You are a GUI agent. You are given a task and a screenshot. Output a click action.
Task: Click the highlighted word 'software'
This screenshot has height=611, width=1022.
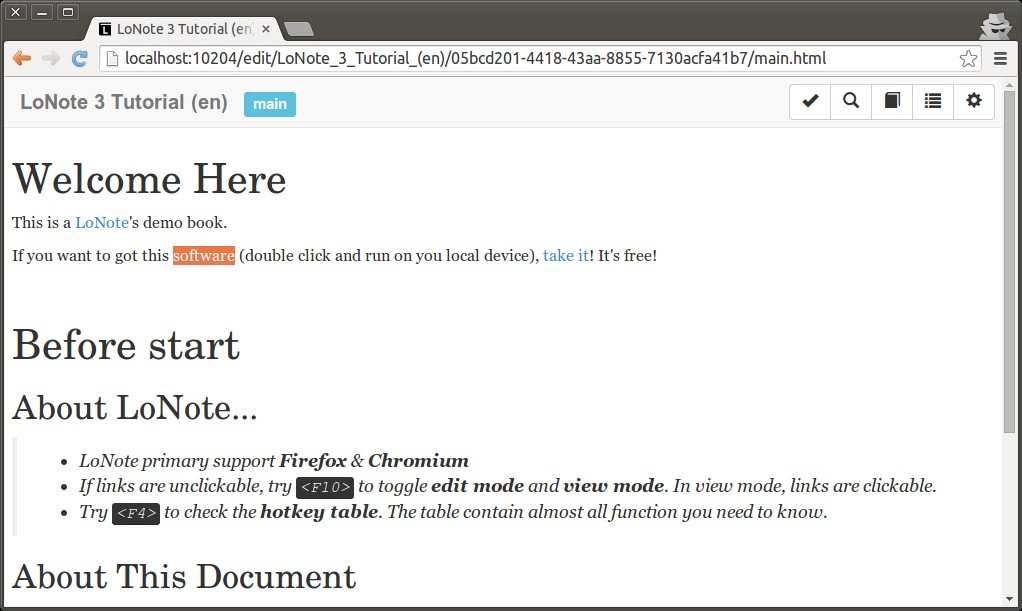[204, 256]
